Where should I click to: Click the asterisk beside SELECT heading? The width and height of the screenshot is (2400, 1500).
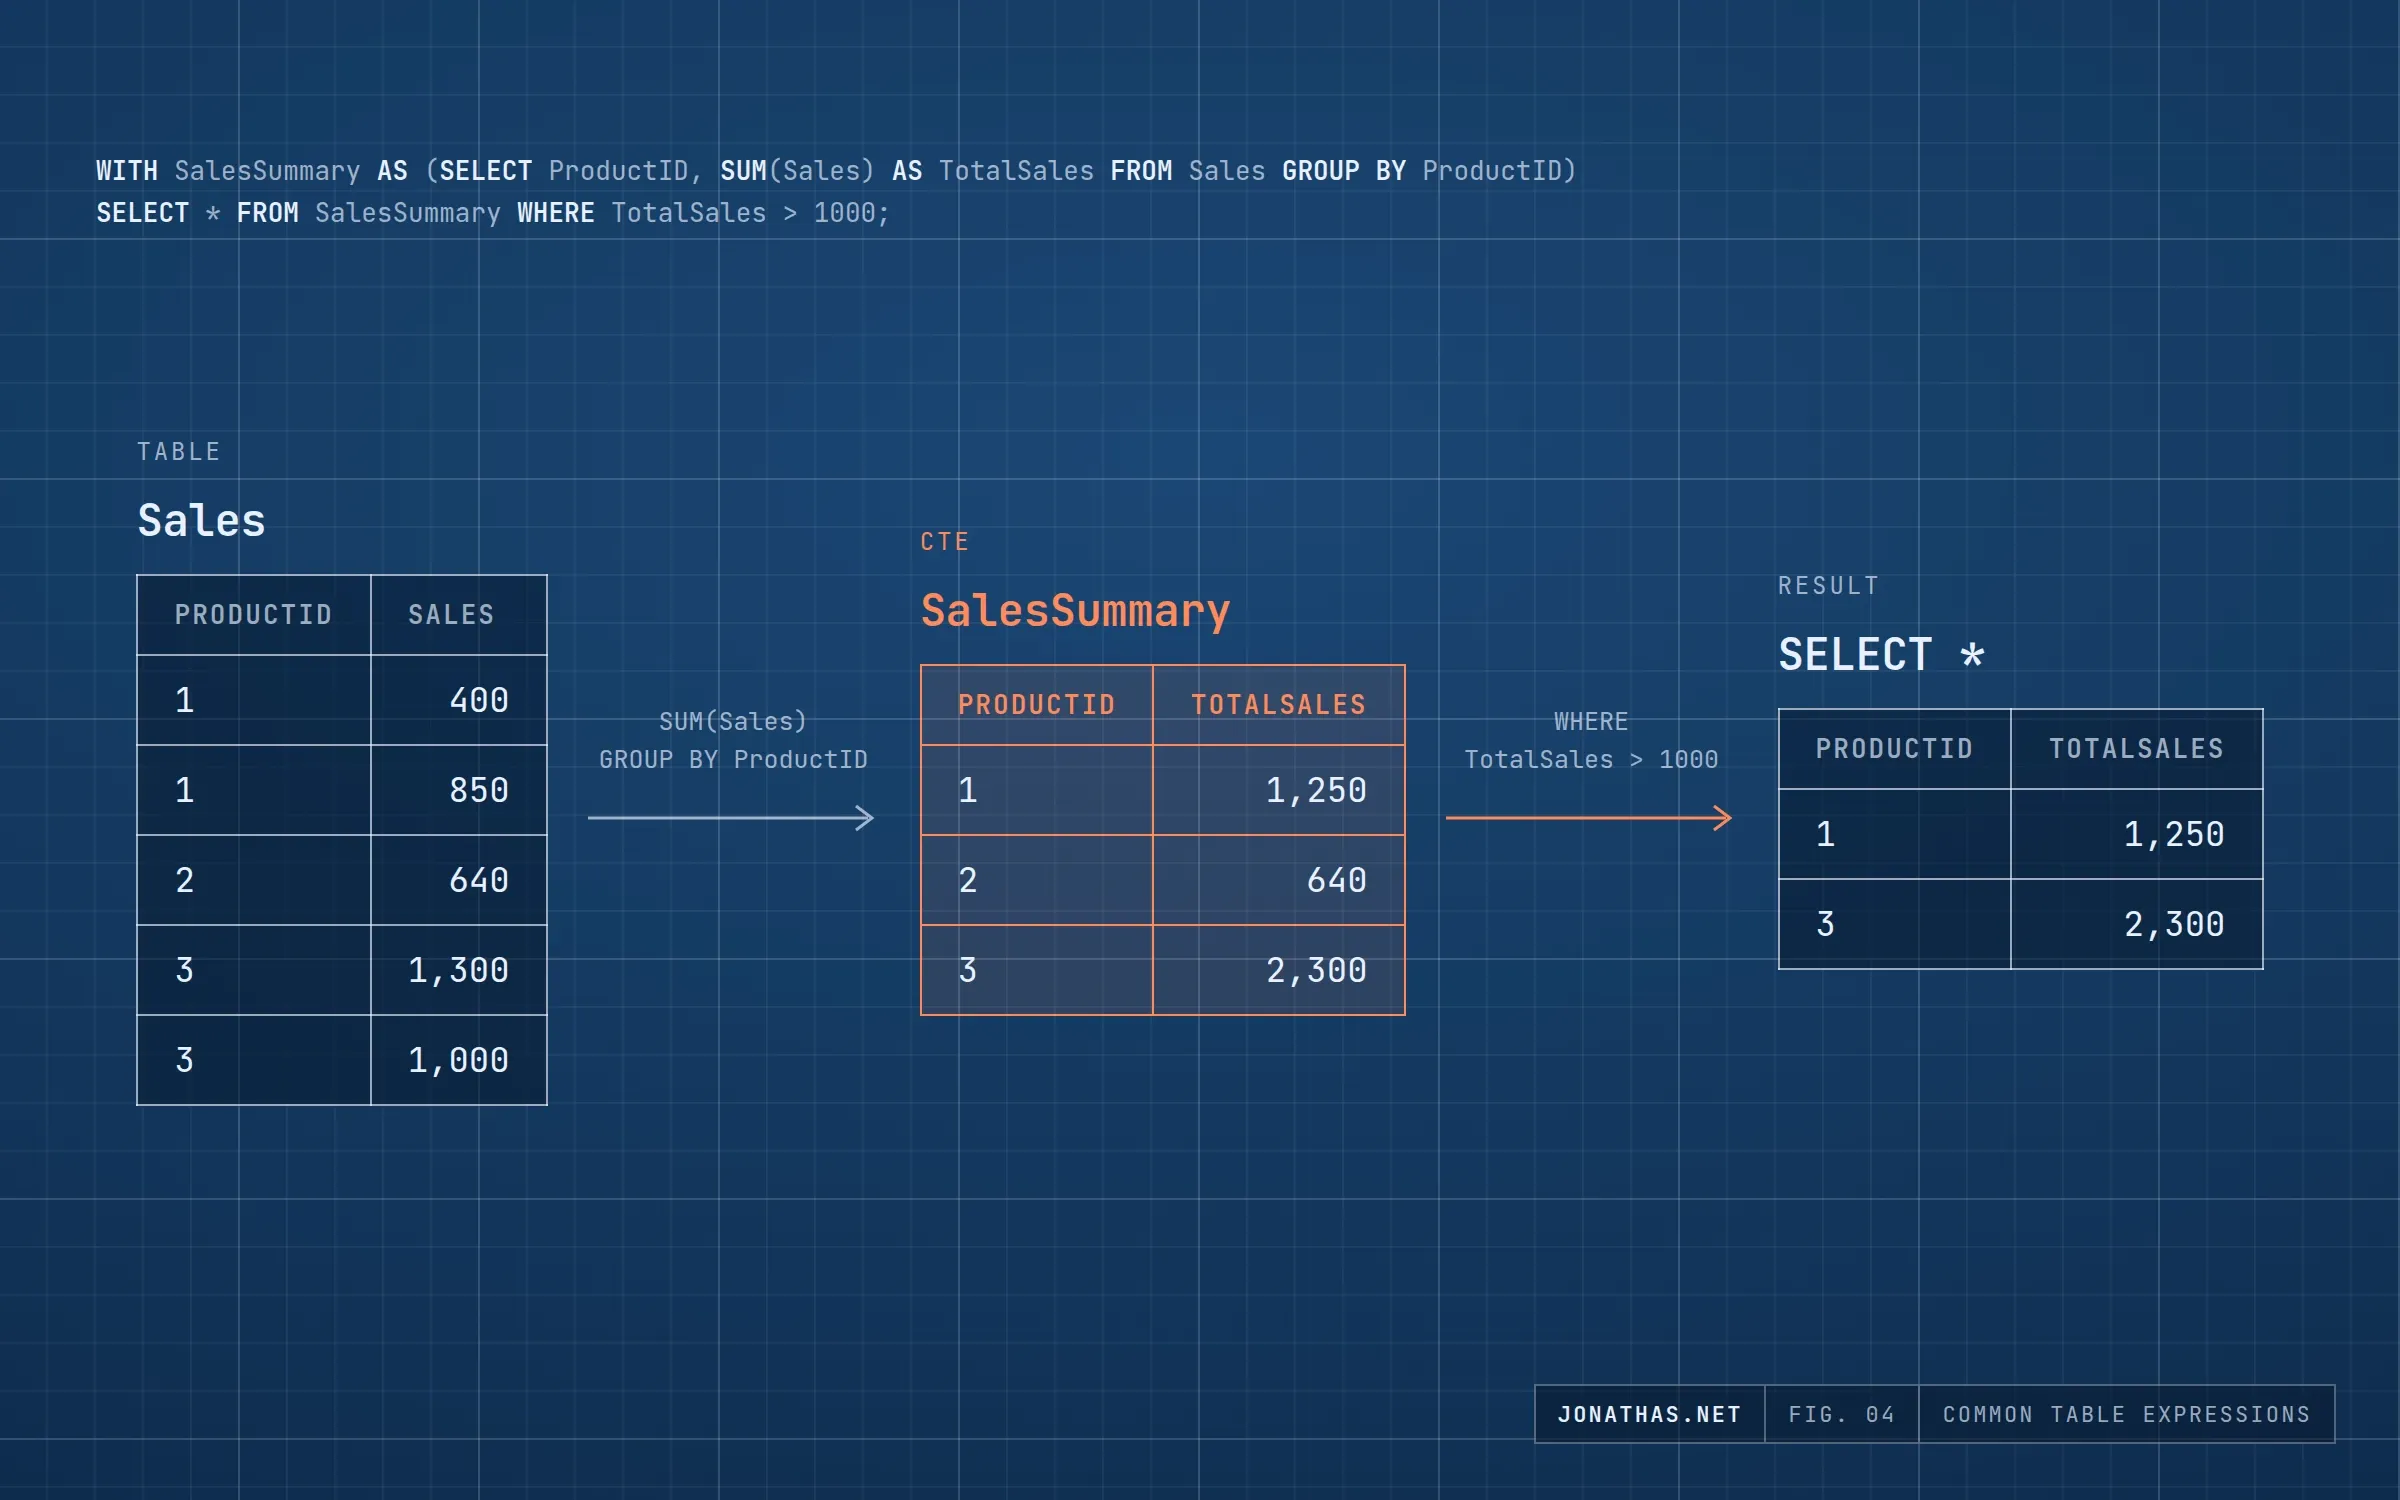tap(1972, 656)
